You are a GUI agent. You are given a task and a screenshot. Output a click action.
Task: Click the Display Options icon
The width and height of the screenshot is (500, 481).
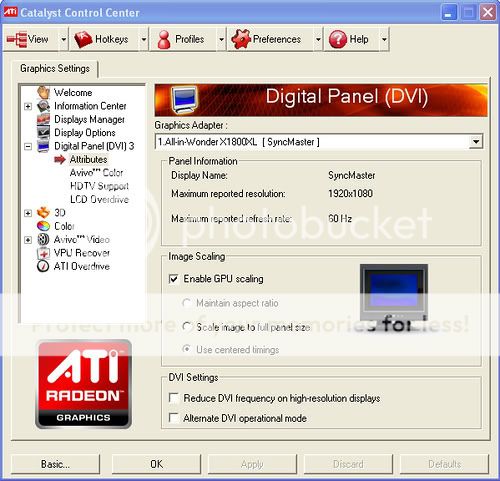44,133
